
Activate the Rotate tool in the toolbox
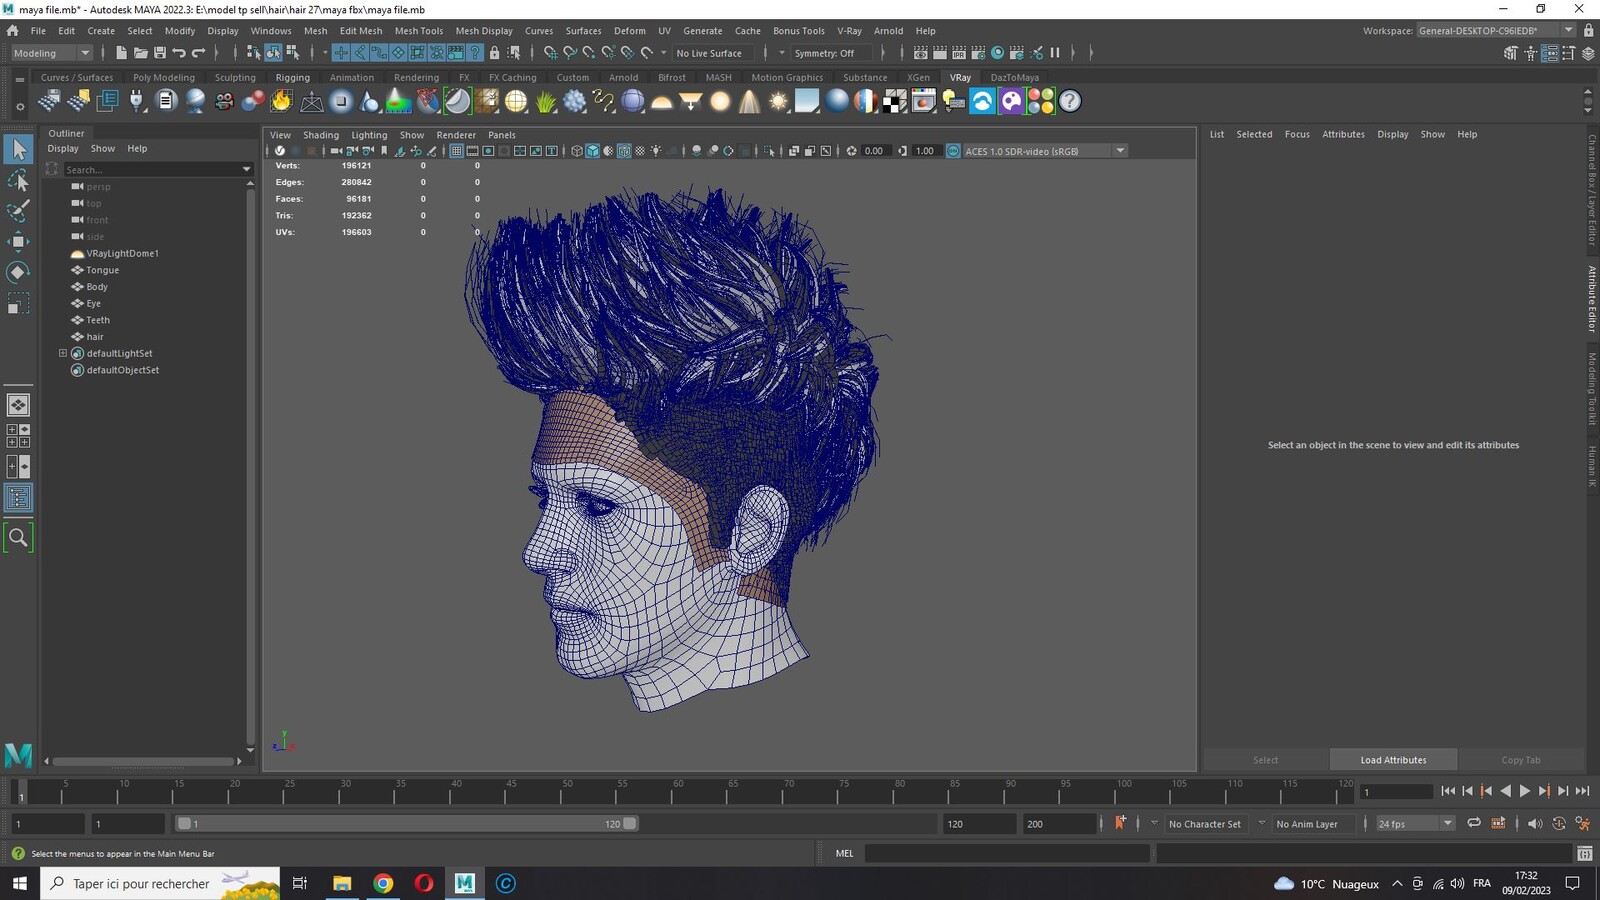pyautogui.click(x=18, y=272)
